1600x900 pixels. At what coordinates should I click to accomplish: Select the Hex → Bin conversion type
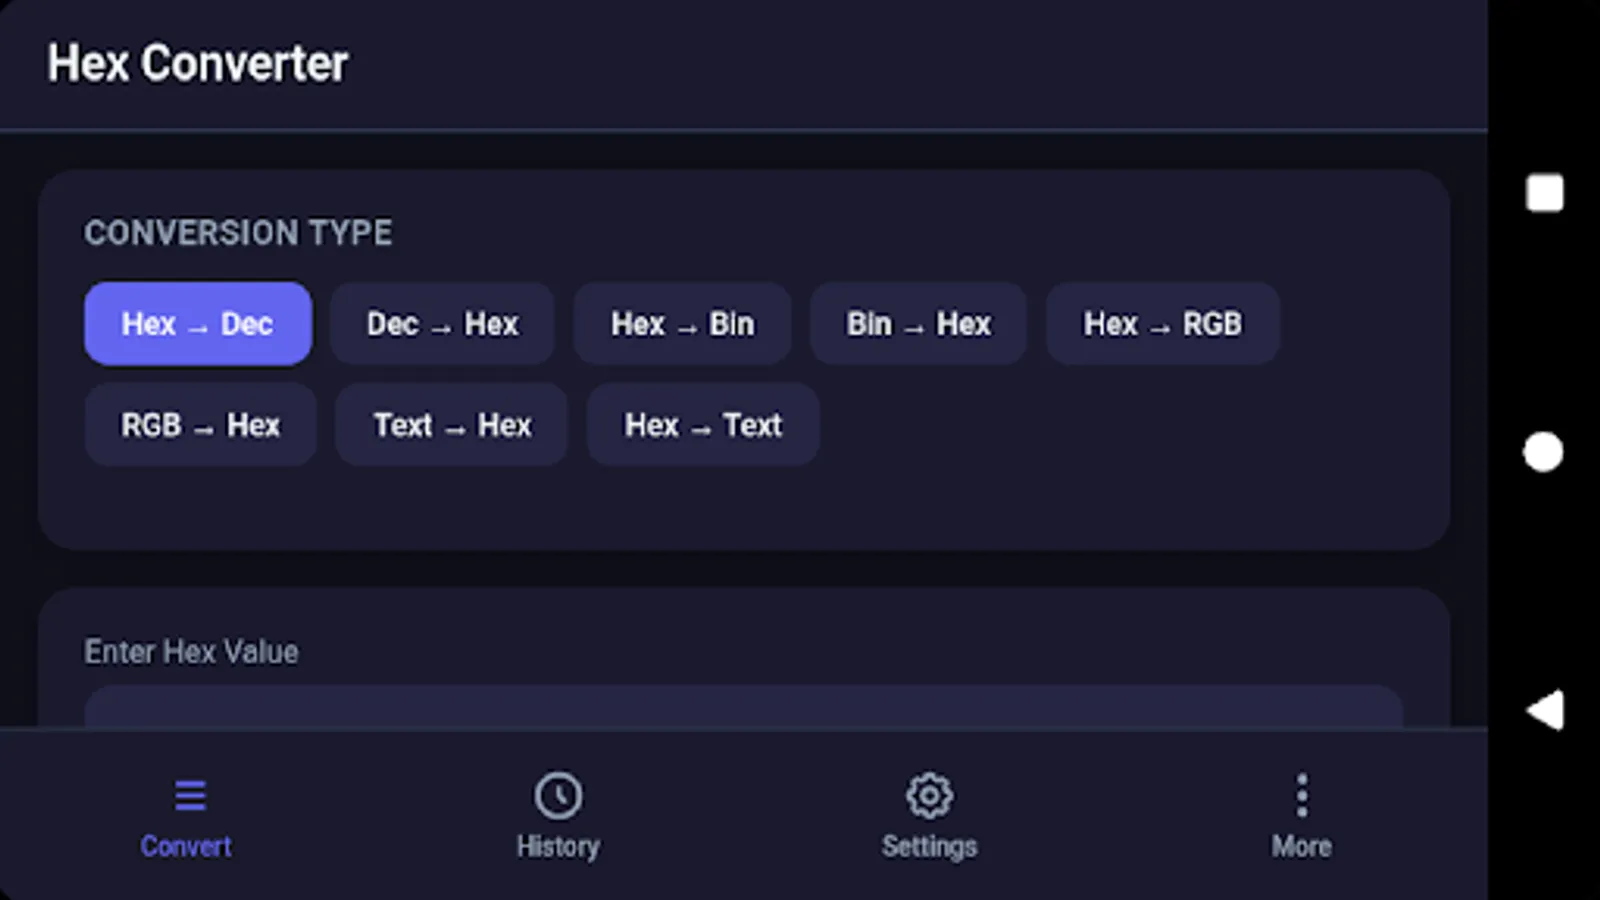click(682, 323)
